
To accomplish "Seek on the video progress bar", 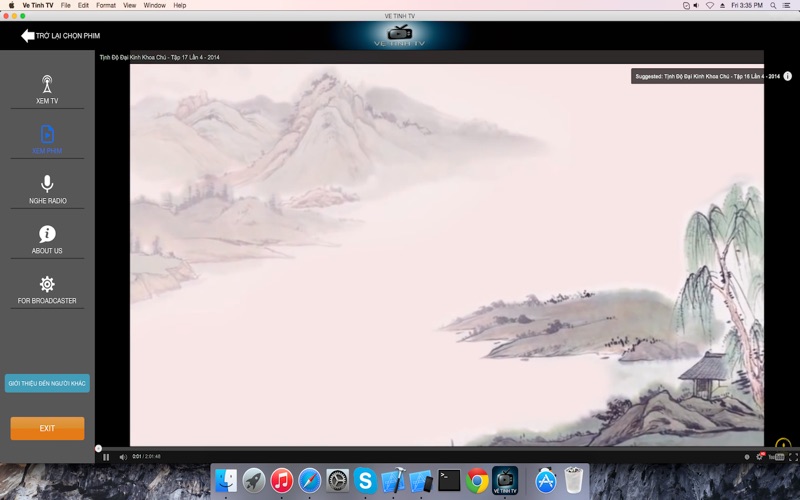I will (x=447, y=448).
